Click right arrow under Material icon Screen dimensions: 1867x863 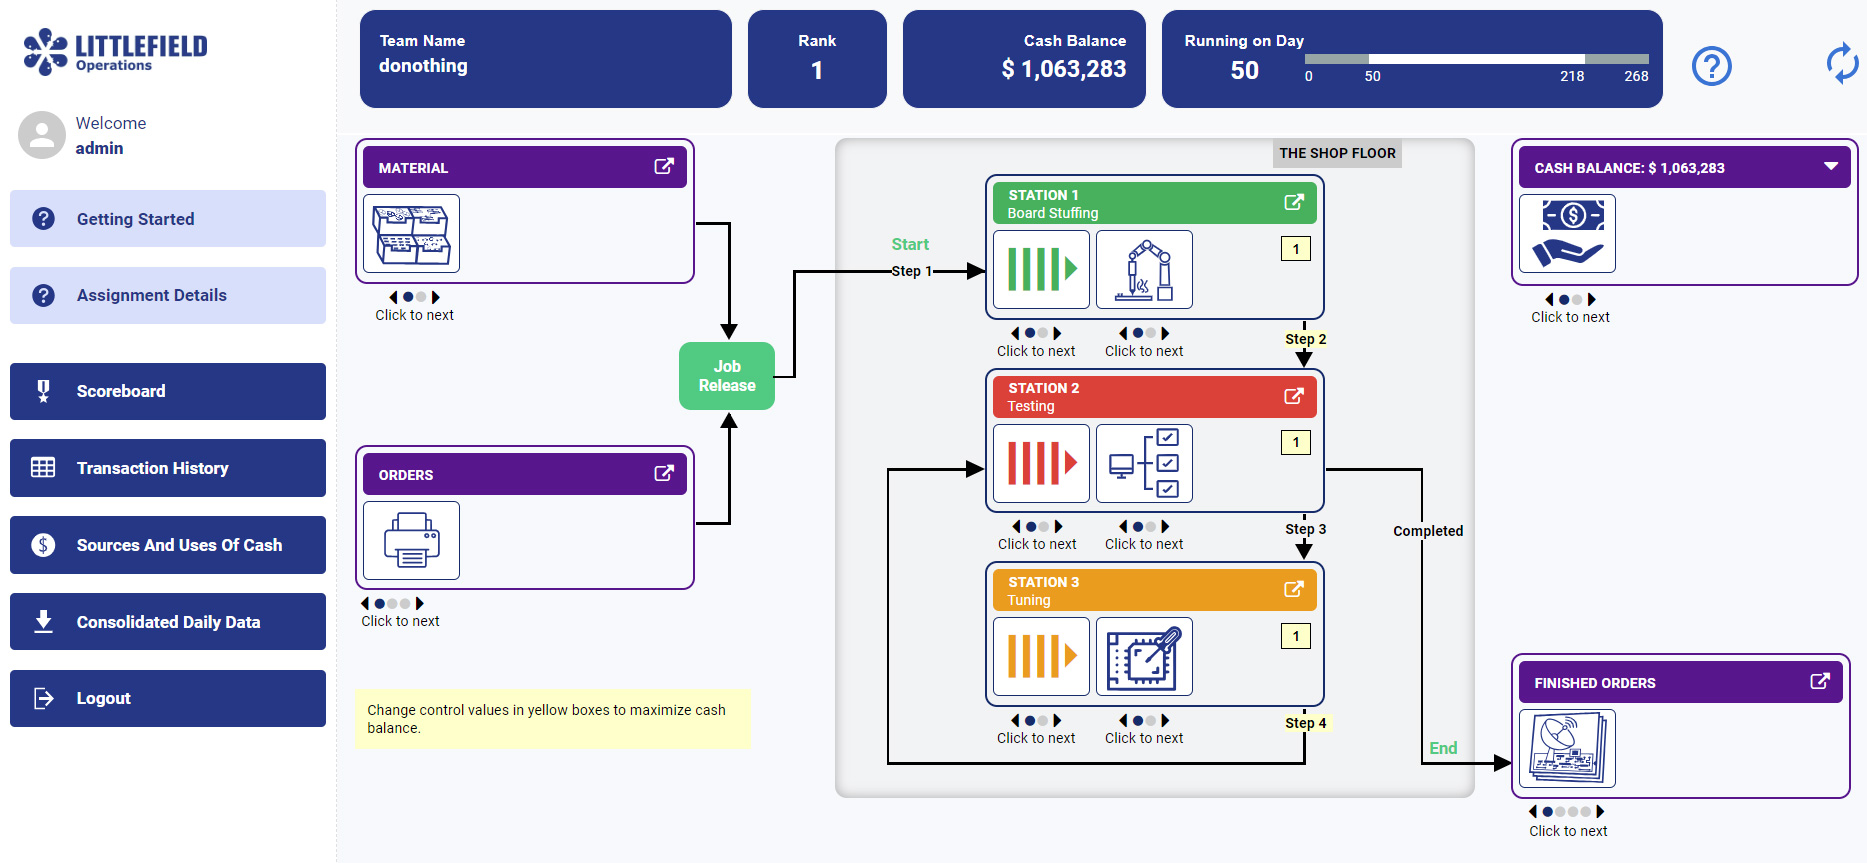tap(436, 297)
